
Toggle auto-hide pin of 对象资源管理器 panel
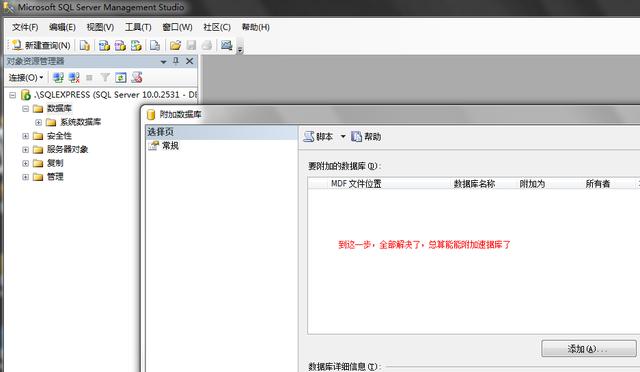[x=176, y=61]
